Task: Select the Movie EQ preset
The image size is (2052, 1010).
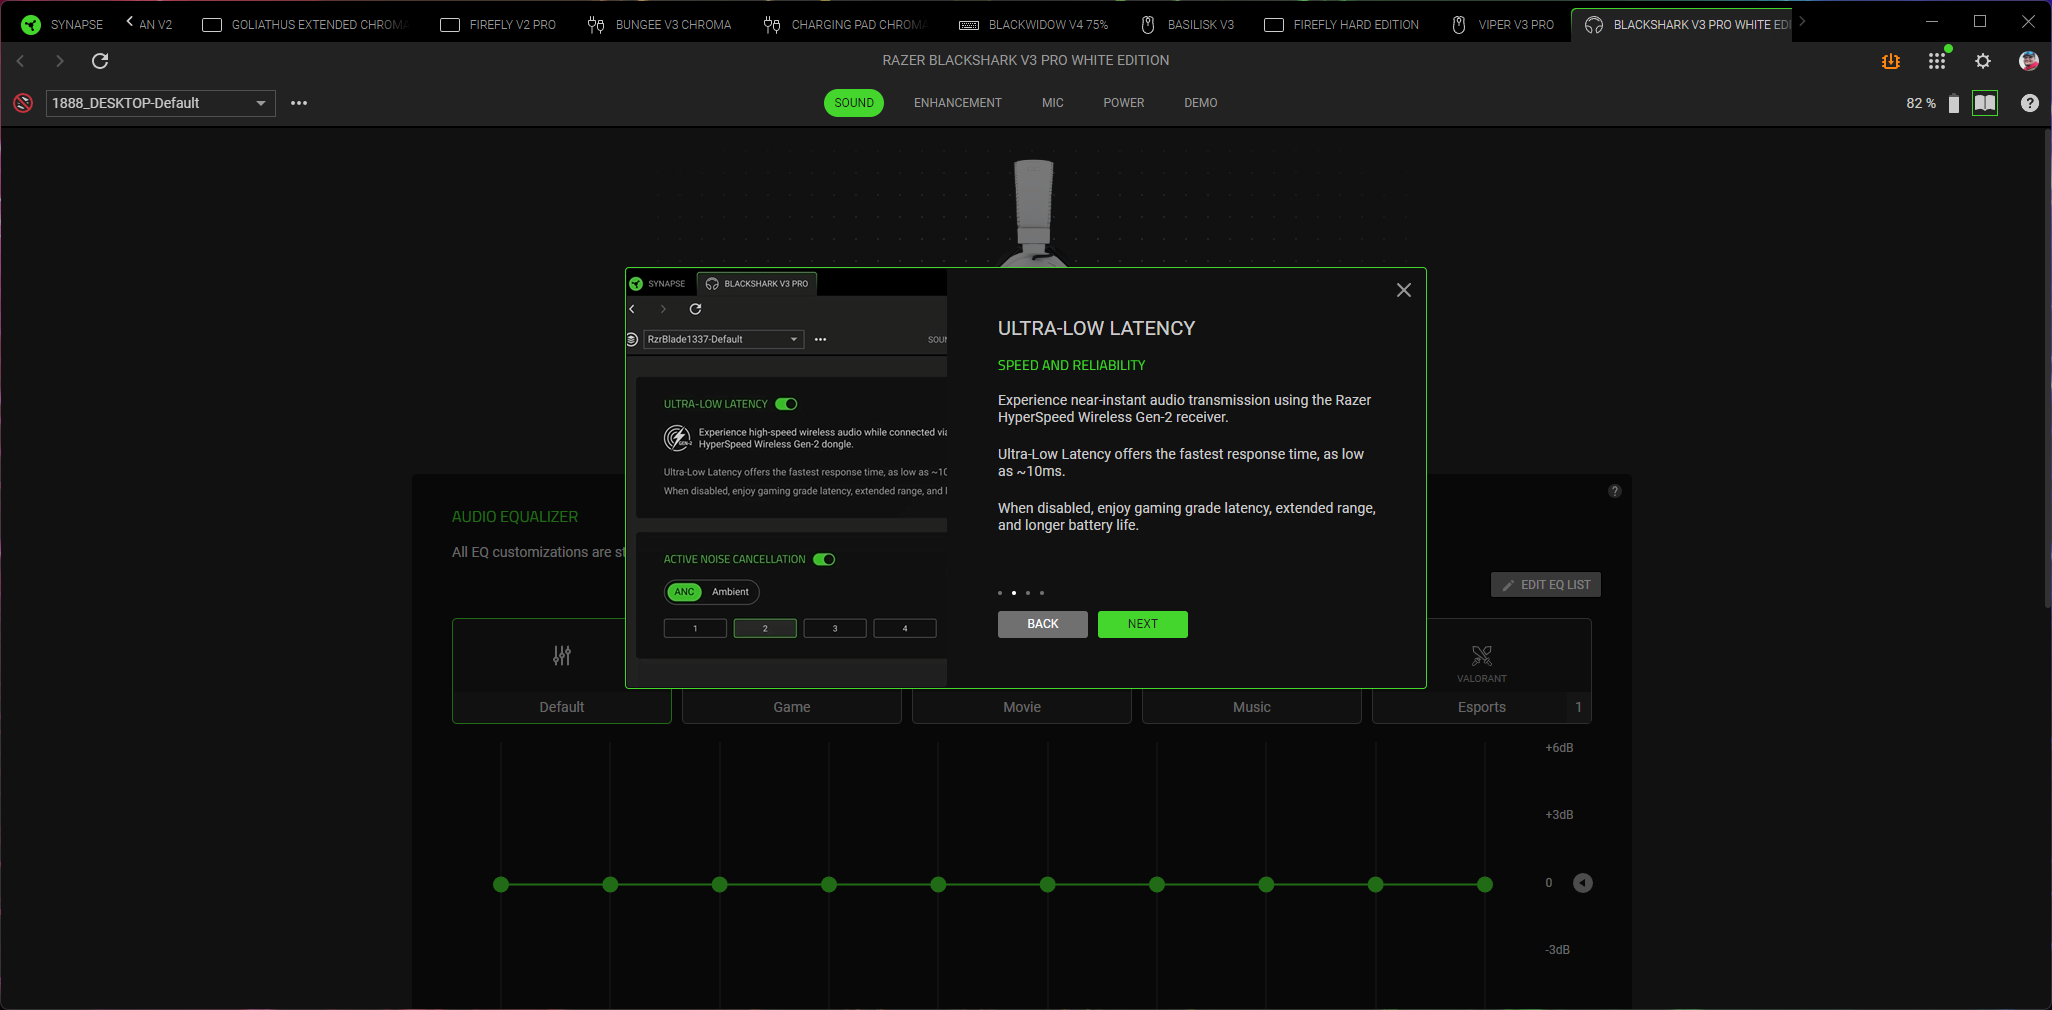Action: [1022, 707]
